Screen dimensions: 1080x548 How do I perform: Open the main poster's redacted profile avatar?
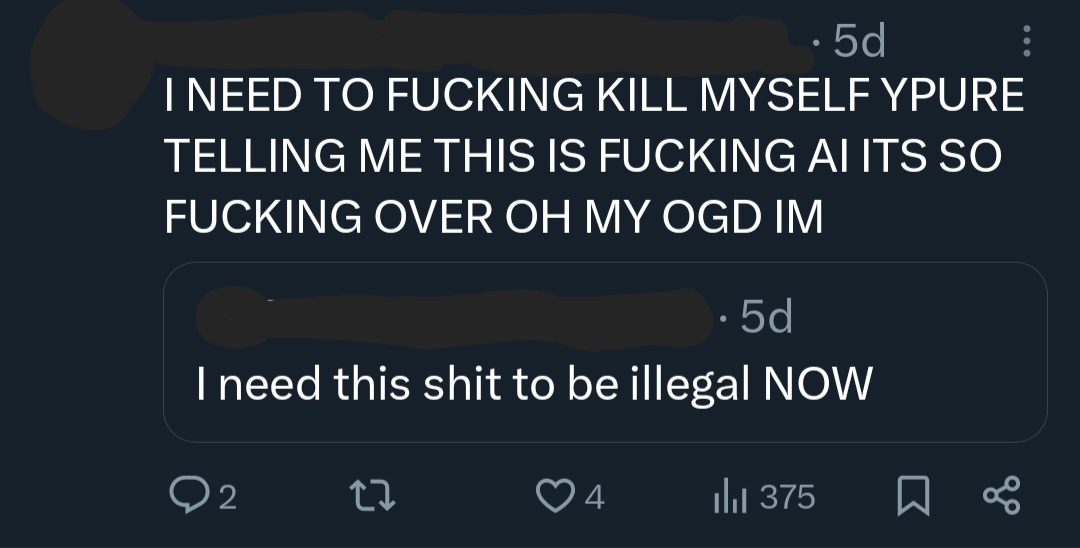pyautogui.click(x=90, y=63)
